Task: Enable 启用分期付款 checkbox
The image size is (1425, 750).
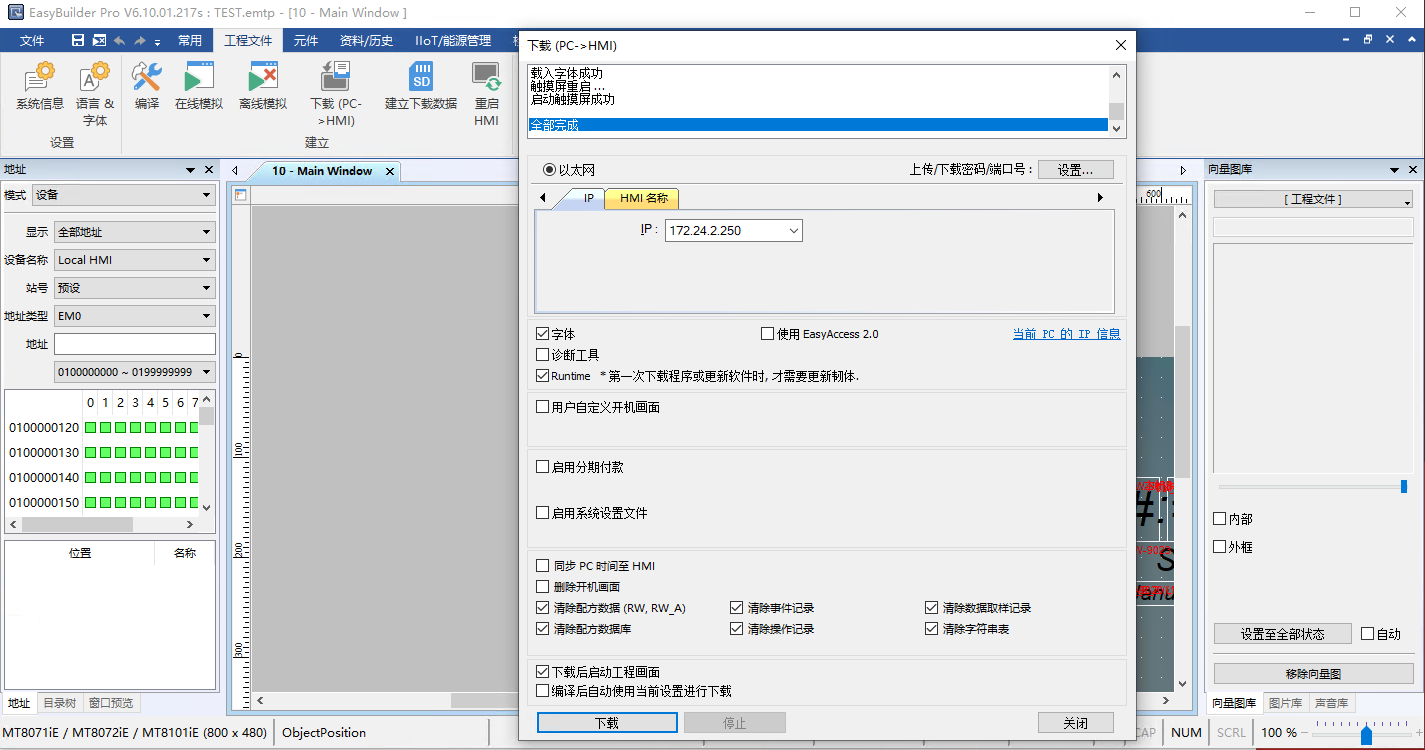Action: pyautogui.click(x=543, y=467)
